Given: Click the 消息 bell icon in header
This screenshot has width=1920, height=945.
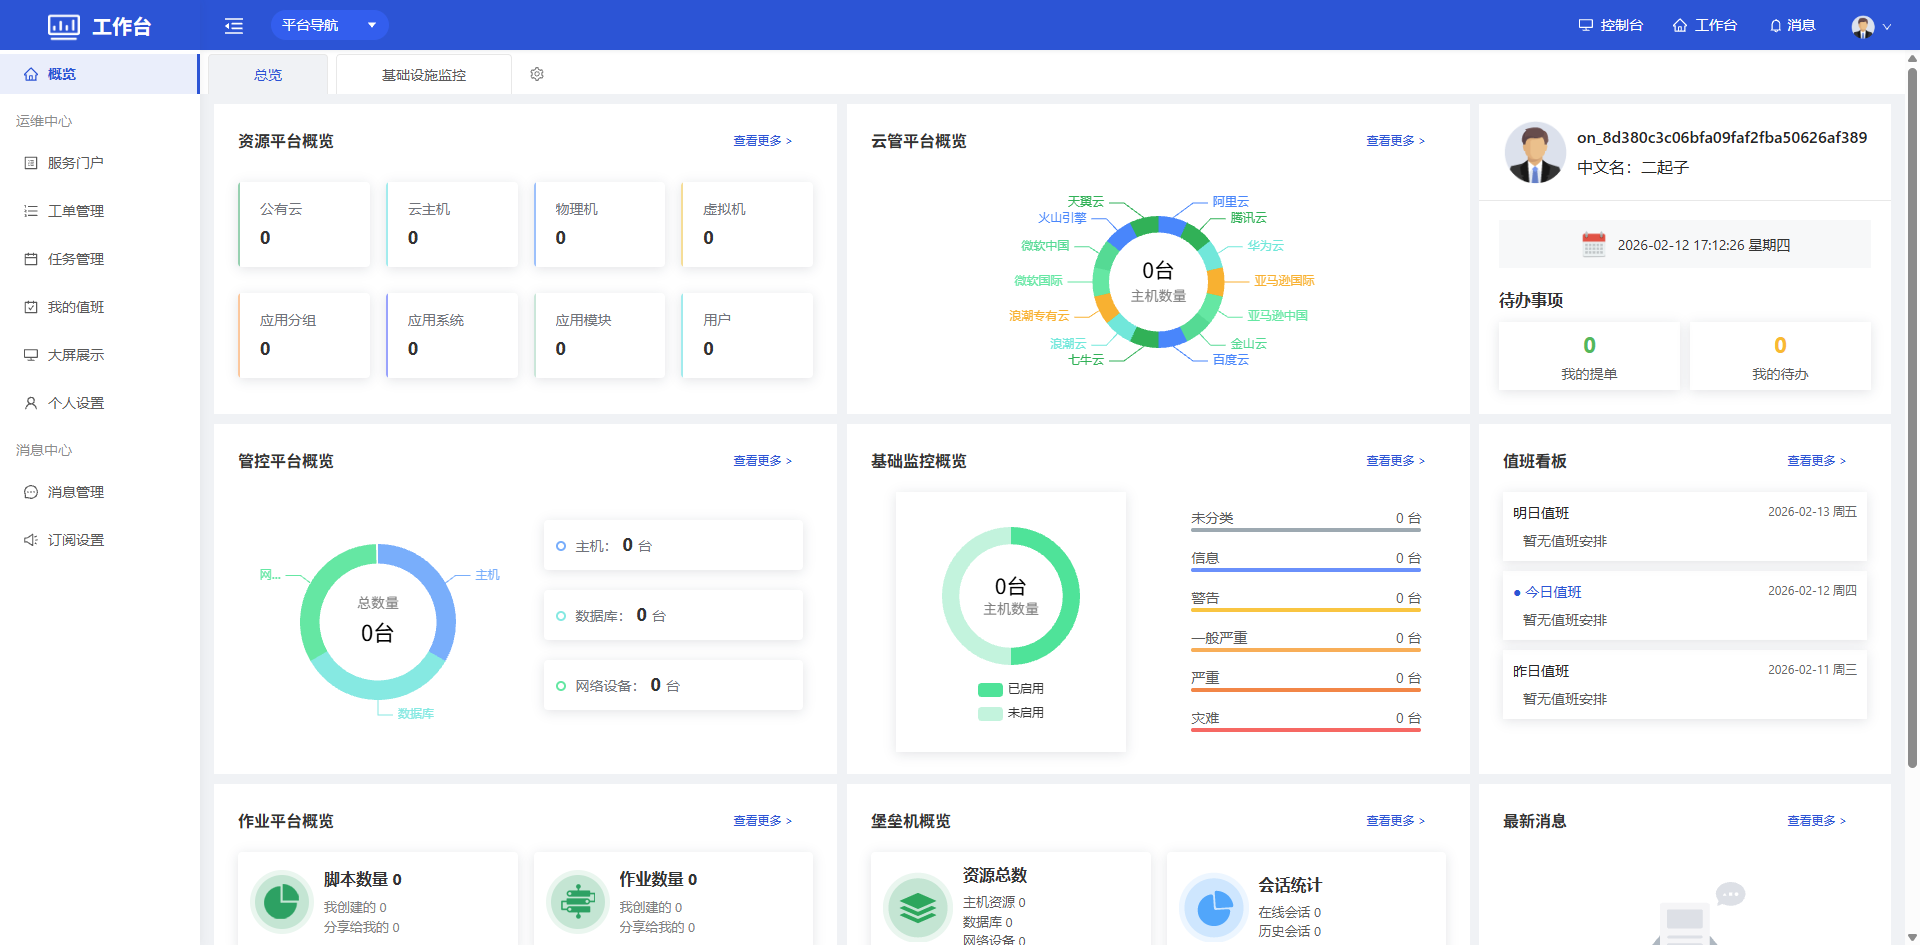Looking at the screenshot, I should [1776, 26].
